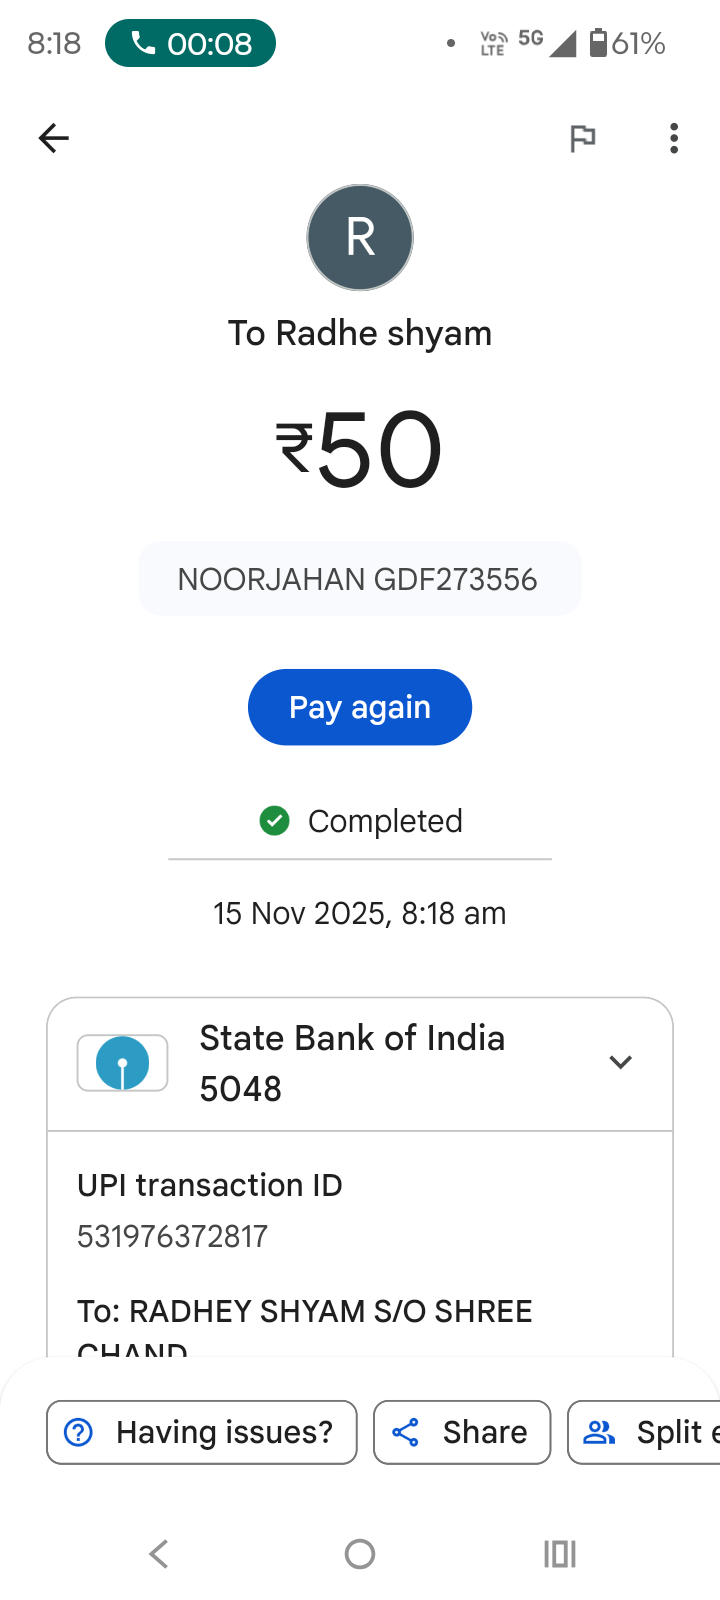Tap the Android home navigation button
The width and height of the screenshot is (720, 1600).
click(x=360, y=1553)
